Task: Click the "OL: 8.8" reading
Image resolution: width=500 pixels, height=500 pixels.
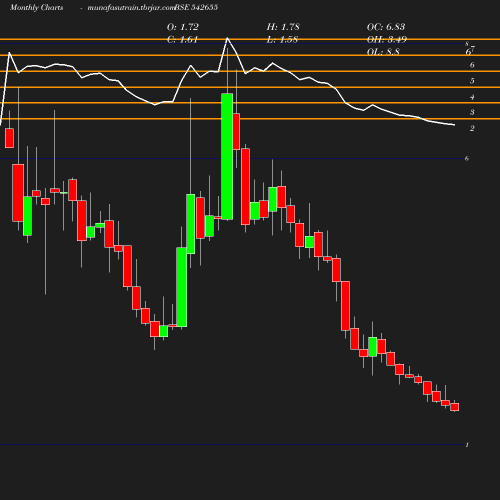Action: (x=383, y=52)
